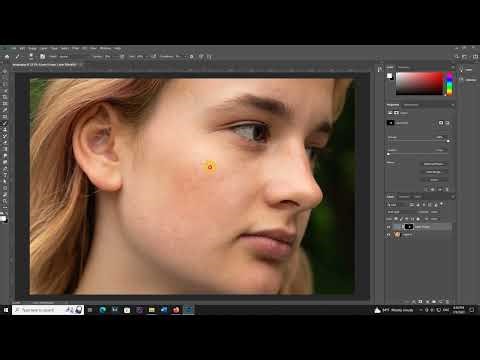
Task: Select the Eraser tool
Action: coord(5,142)
